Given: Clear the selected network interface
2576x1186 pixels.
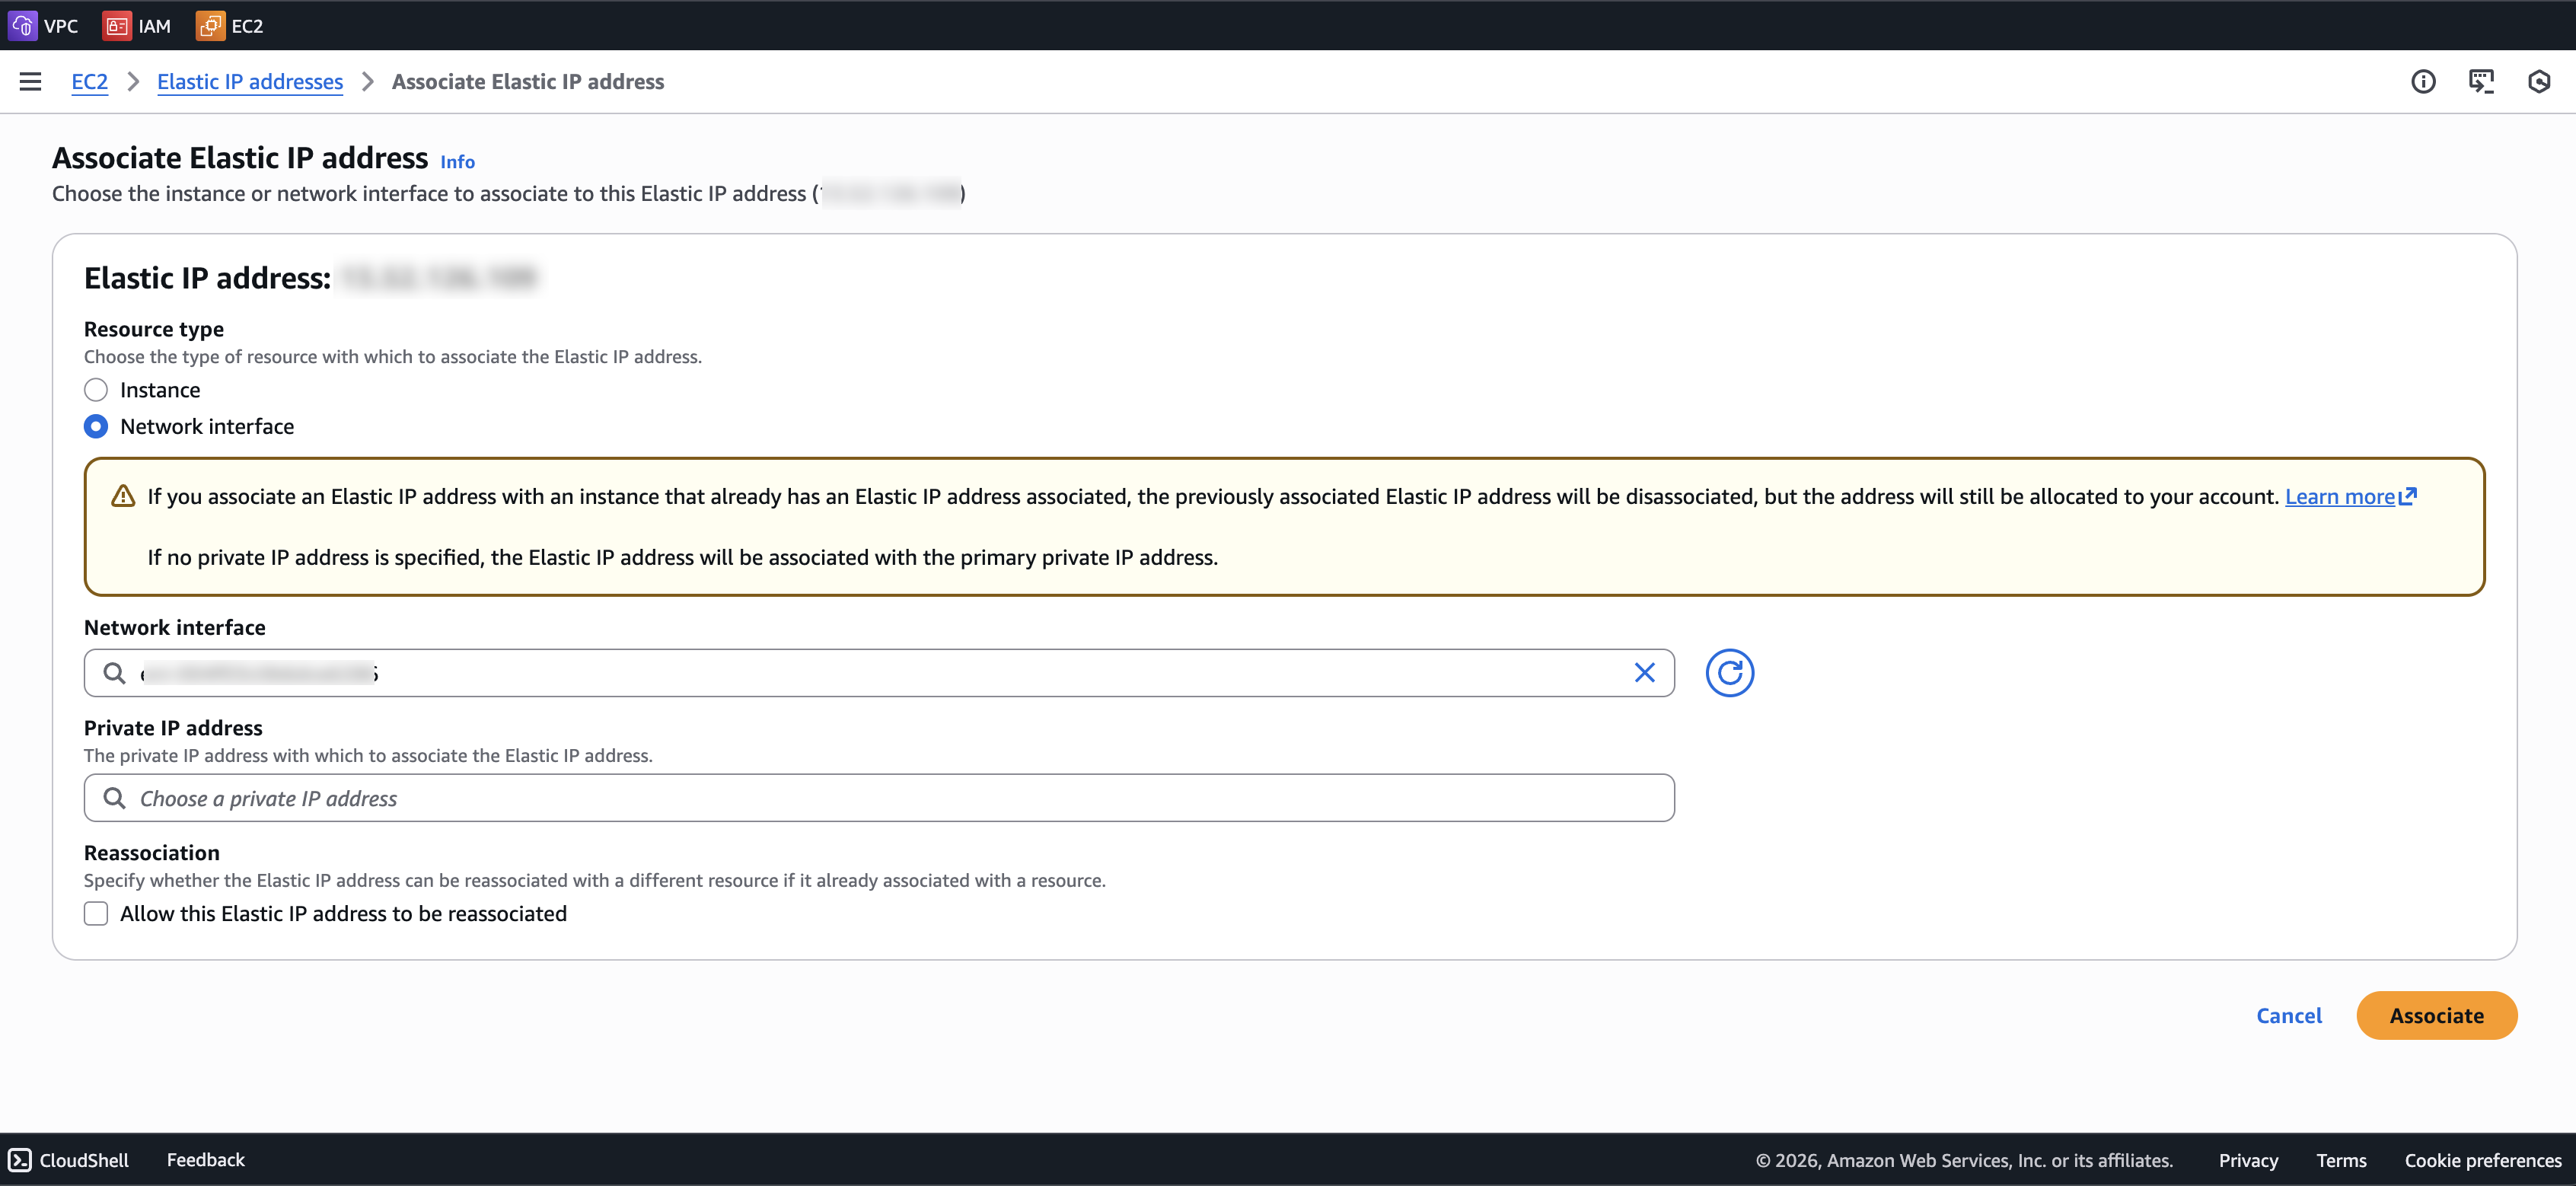Looking at the screenshot, I should point(1645,673).
